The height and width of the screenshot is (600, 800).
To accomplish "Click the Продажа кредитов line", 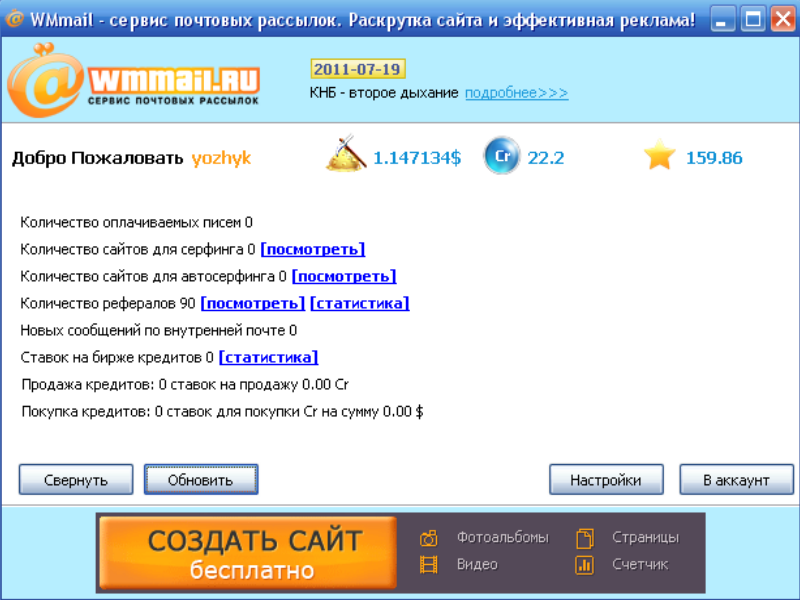I will (x=185, y=384).
